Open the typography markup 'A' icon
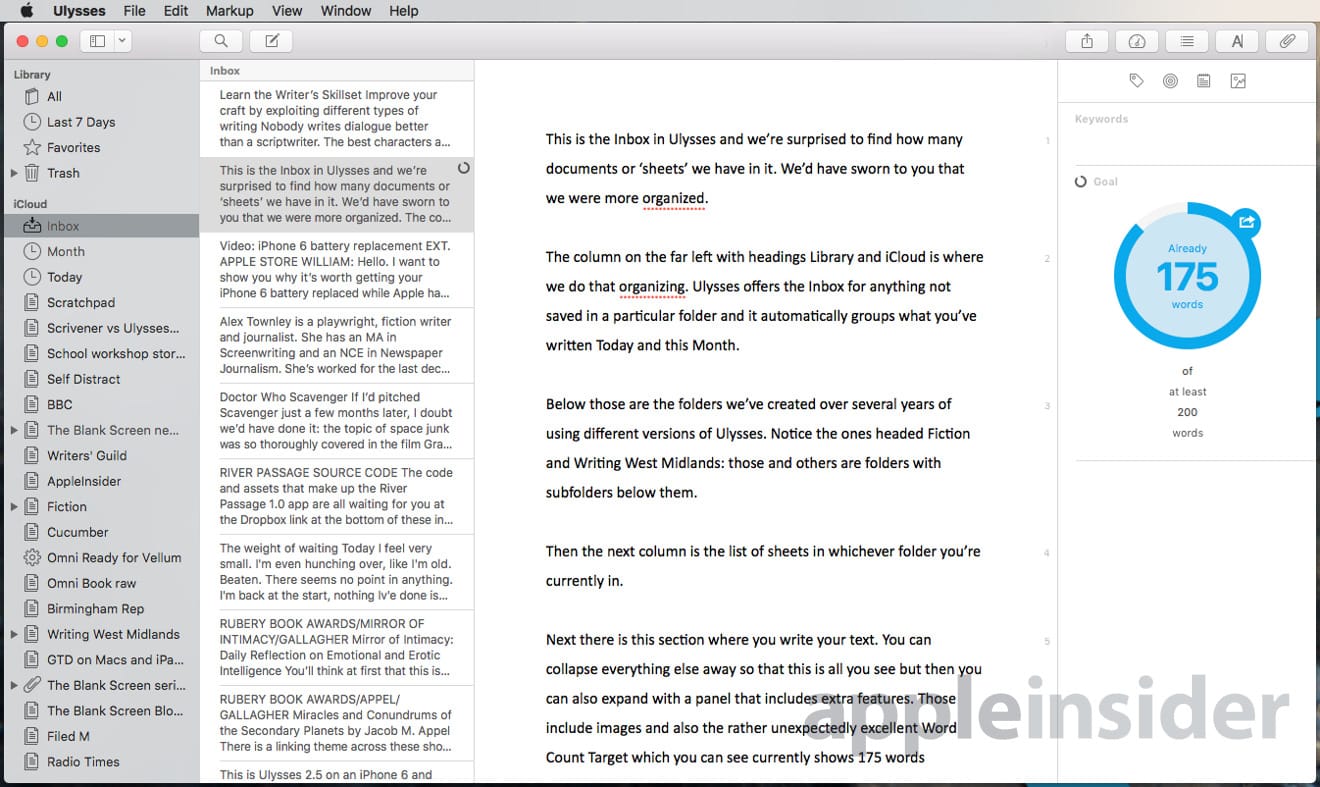This screenshot has height=787, width=1320. [1237, 41]
